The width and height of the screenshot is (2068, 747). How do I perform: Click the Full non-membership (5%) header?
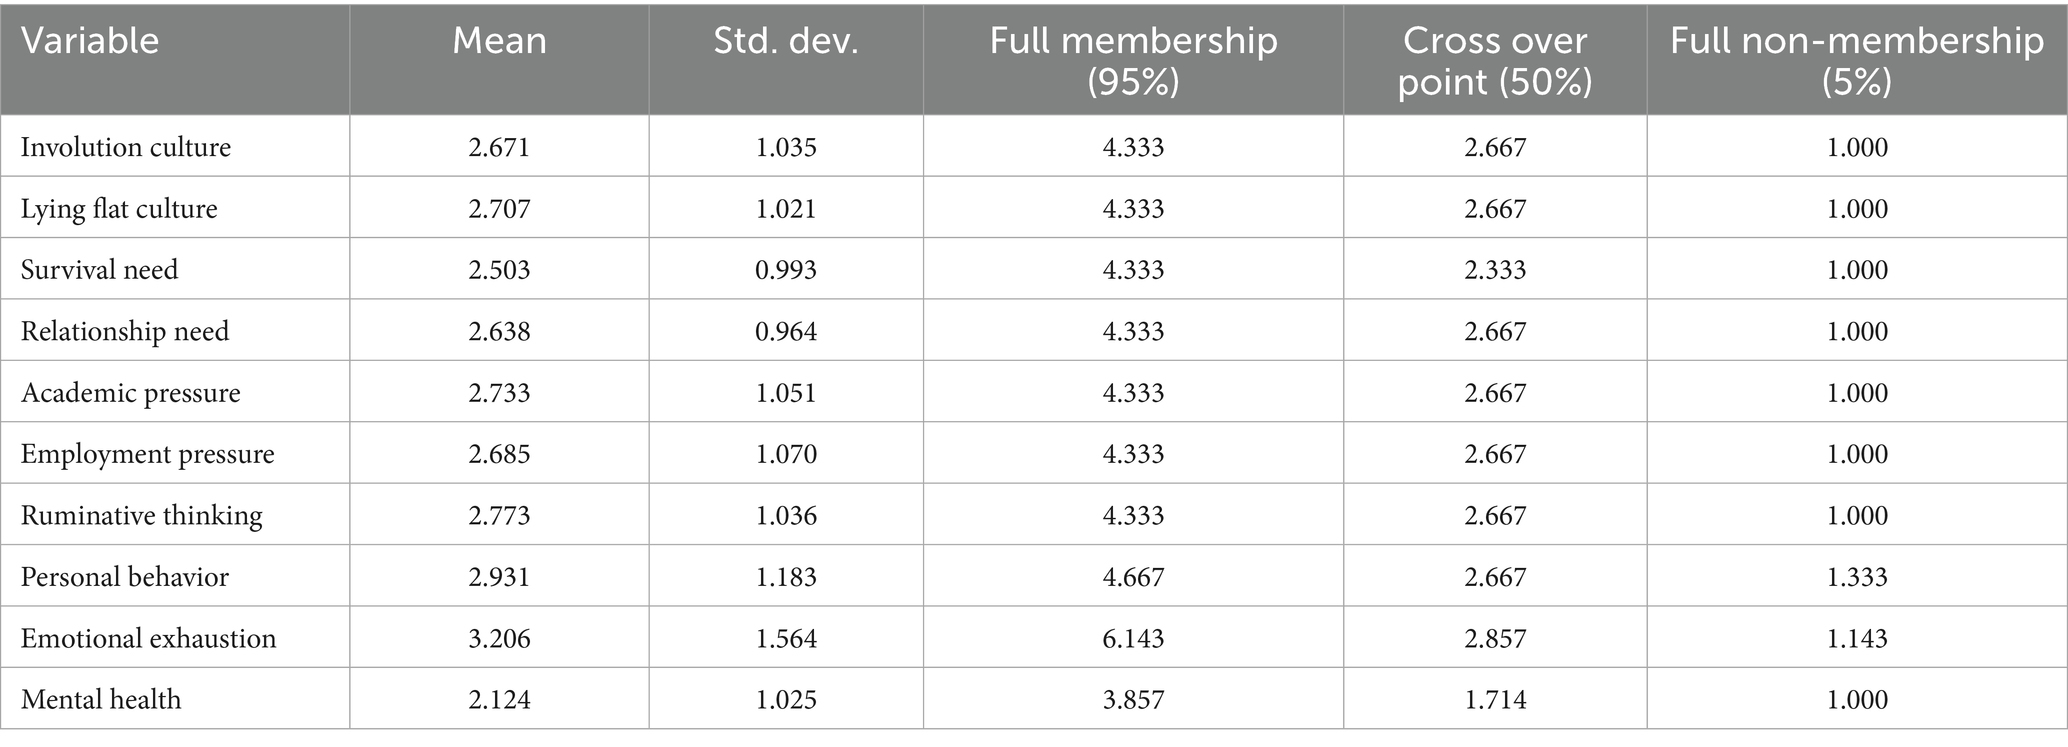click(x=1857, y=60)
